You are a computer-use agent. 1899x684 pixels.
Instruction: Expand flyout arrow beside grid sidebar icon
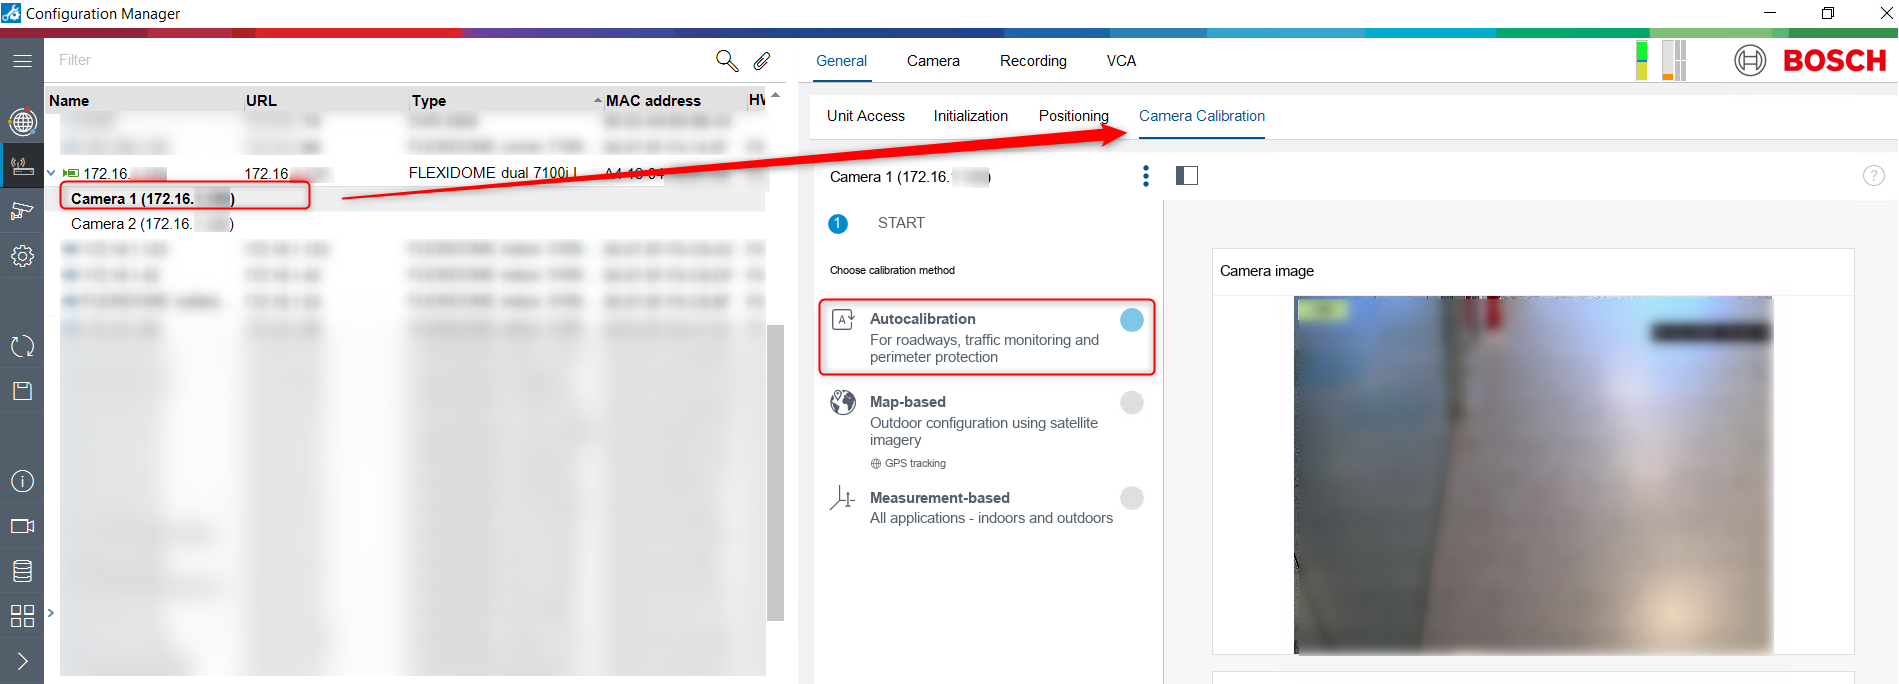[x=51, y=613]
